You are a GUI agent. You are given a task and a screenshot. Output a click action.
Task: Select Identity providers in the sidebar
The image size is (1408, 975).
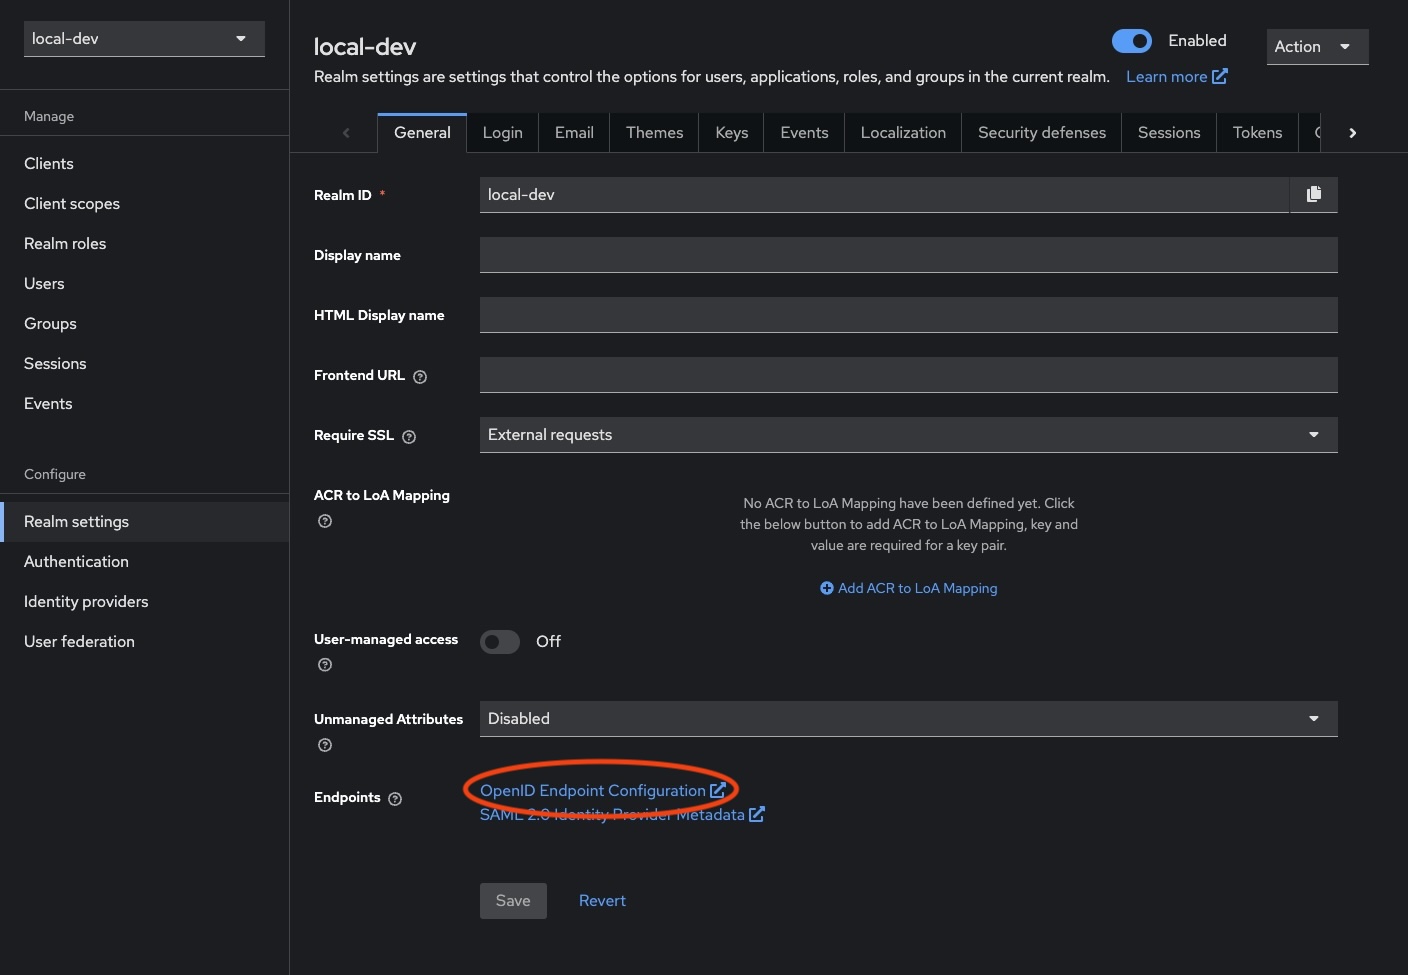tap(86, 601)
